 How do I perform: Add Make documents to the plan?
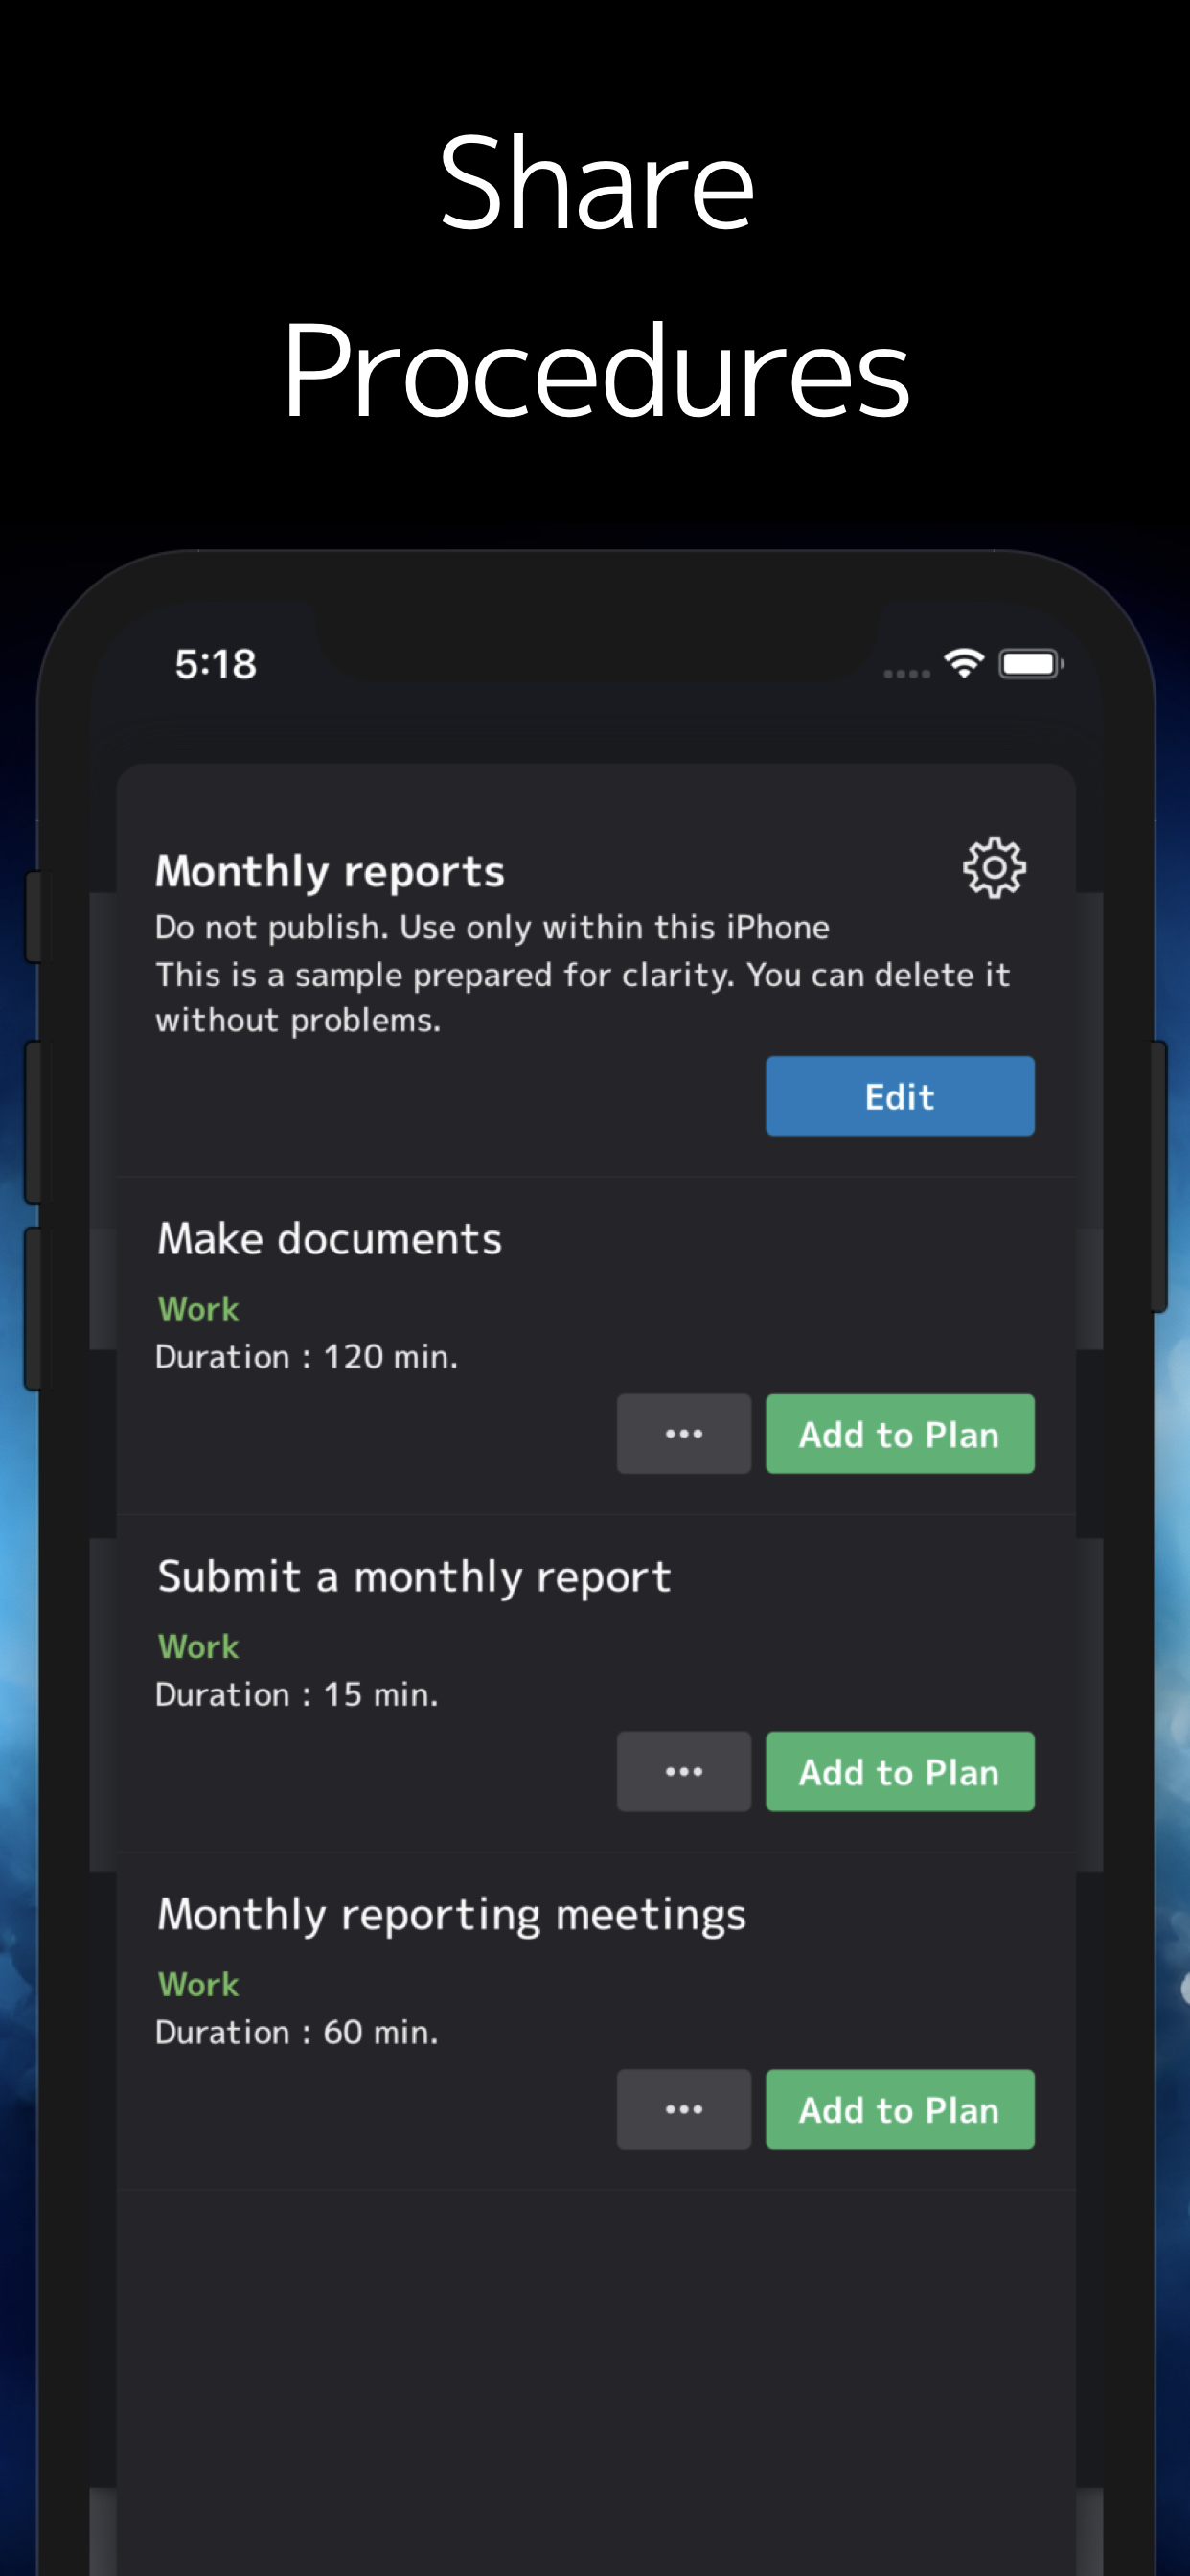[x=899, y=1433]
